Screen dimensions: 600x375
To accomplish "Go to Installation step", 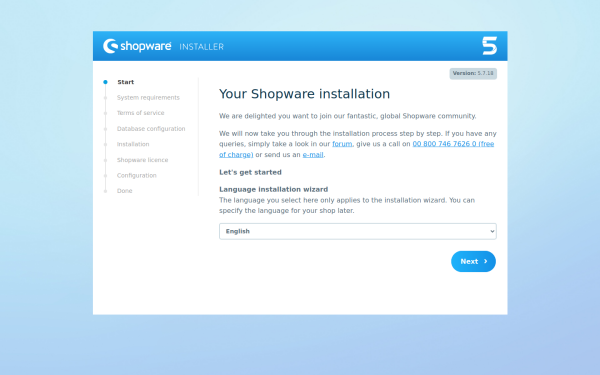I will (x=133, y=144).
